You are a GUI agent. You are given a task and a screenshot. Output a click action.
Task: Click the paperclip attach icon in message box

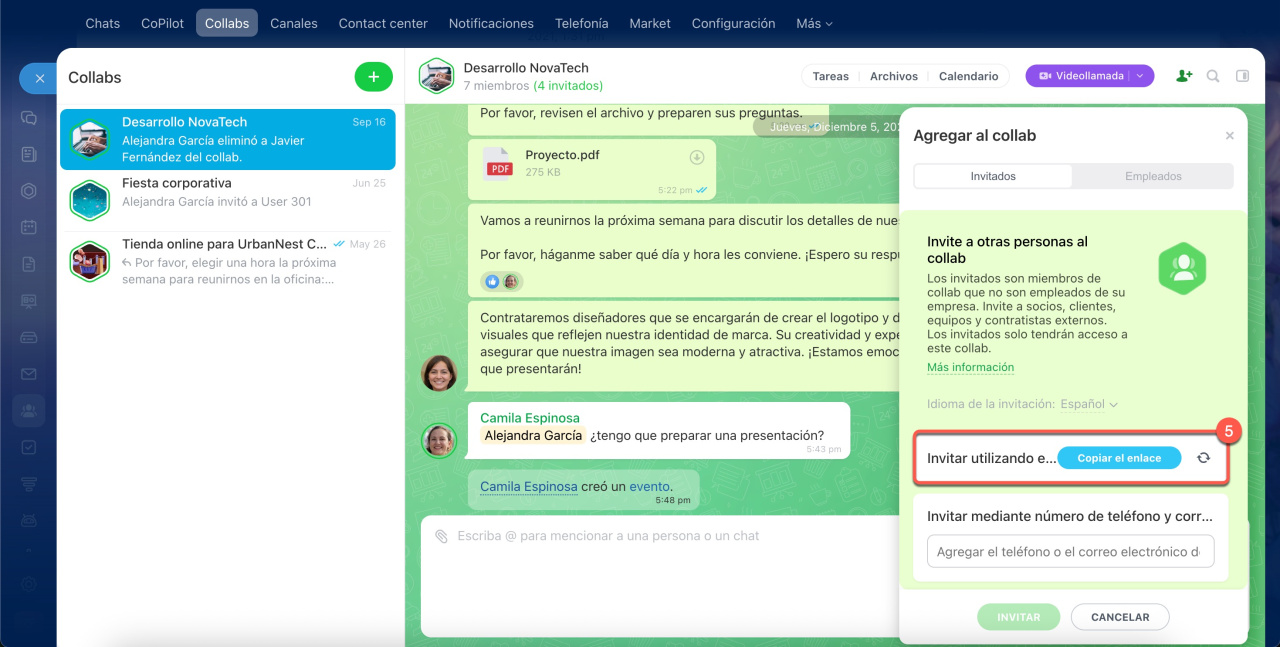click(441, 537)
